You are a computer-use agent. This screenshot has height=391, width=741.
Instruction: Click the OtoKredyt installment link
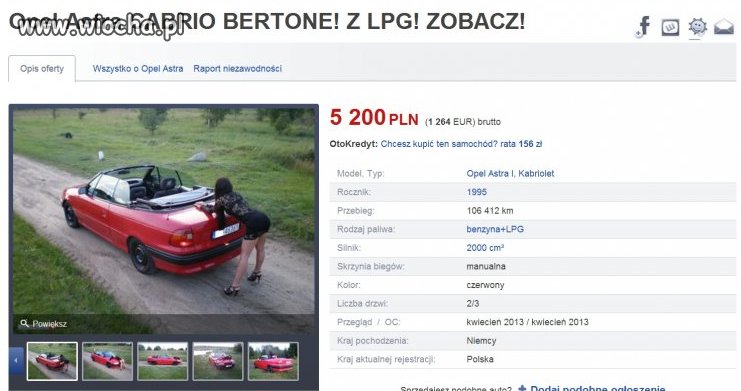pyautogui.click(x=461, y=144)
